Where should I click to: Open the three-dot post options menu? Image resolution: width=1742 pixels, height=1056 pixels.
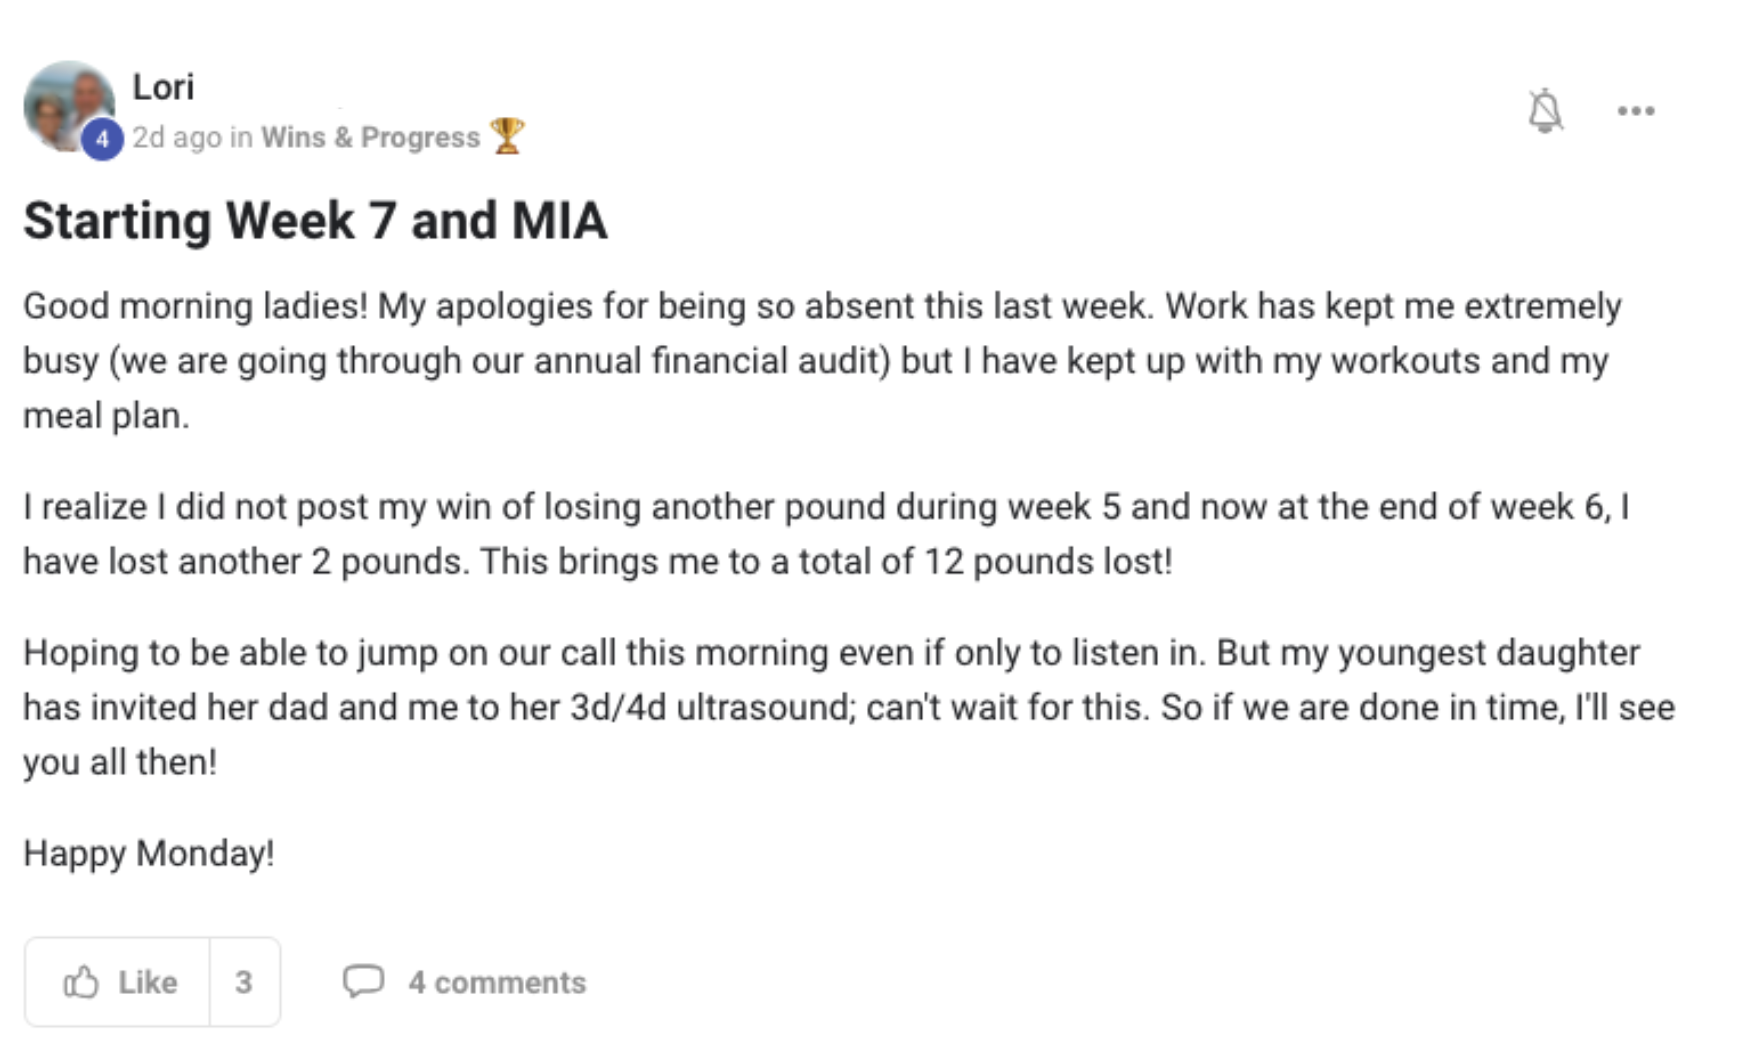pos(1636,111)
